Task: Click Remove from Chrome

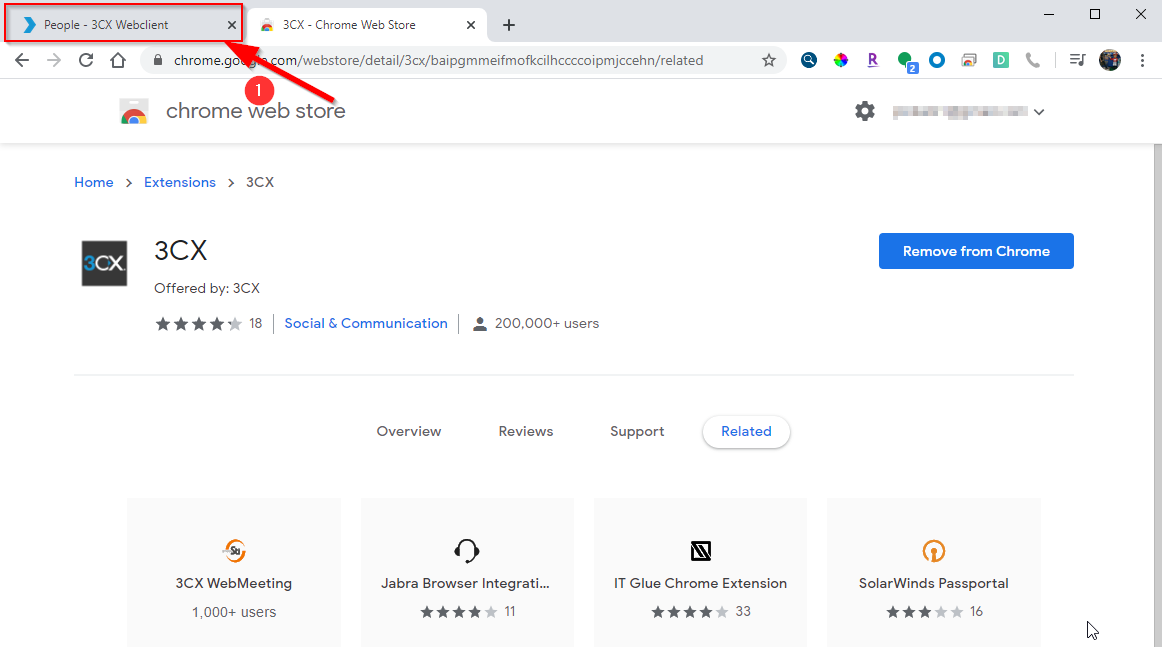Action: coord(976,251)
